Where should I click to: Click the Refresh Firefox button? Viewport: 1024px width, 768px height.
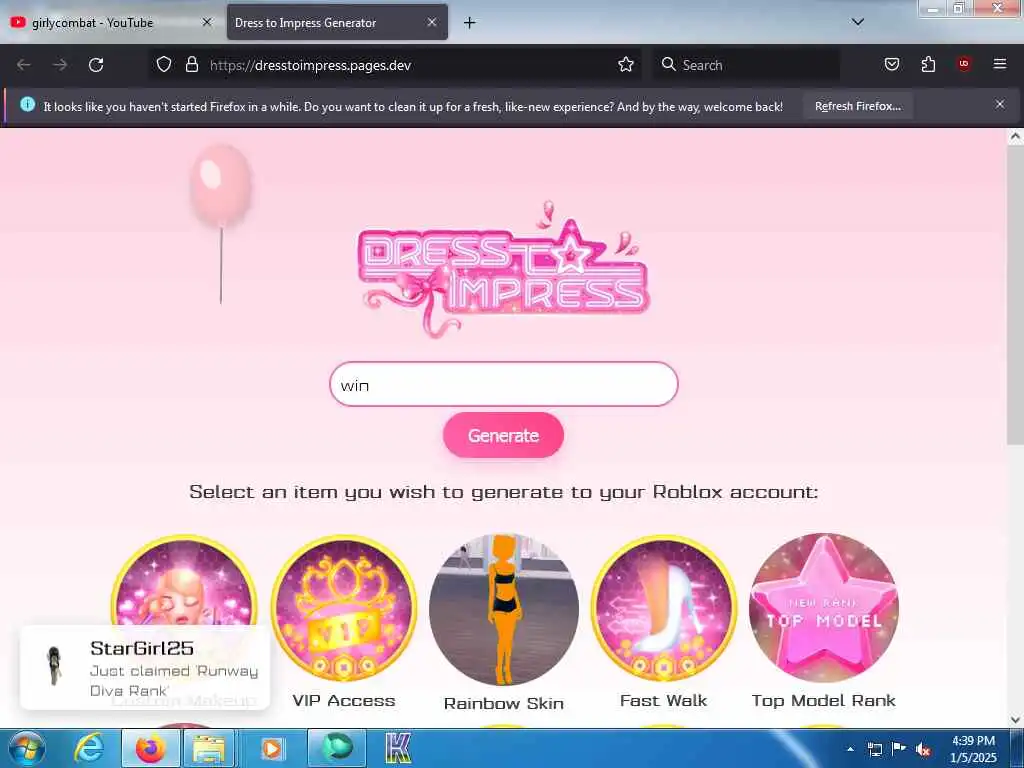857,106
